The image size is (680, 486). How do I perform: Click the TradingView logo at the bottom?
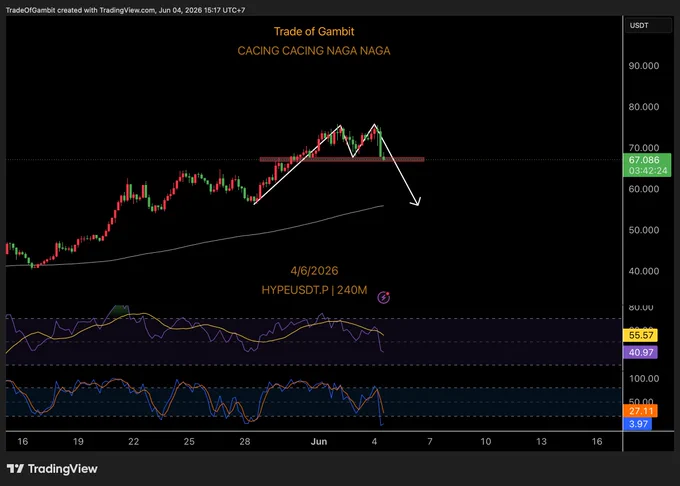pos(52,469)
